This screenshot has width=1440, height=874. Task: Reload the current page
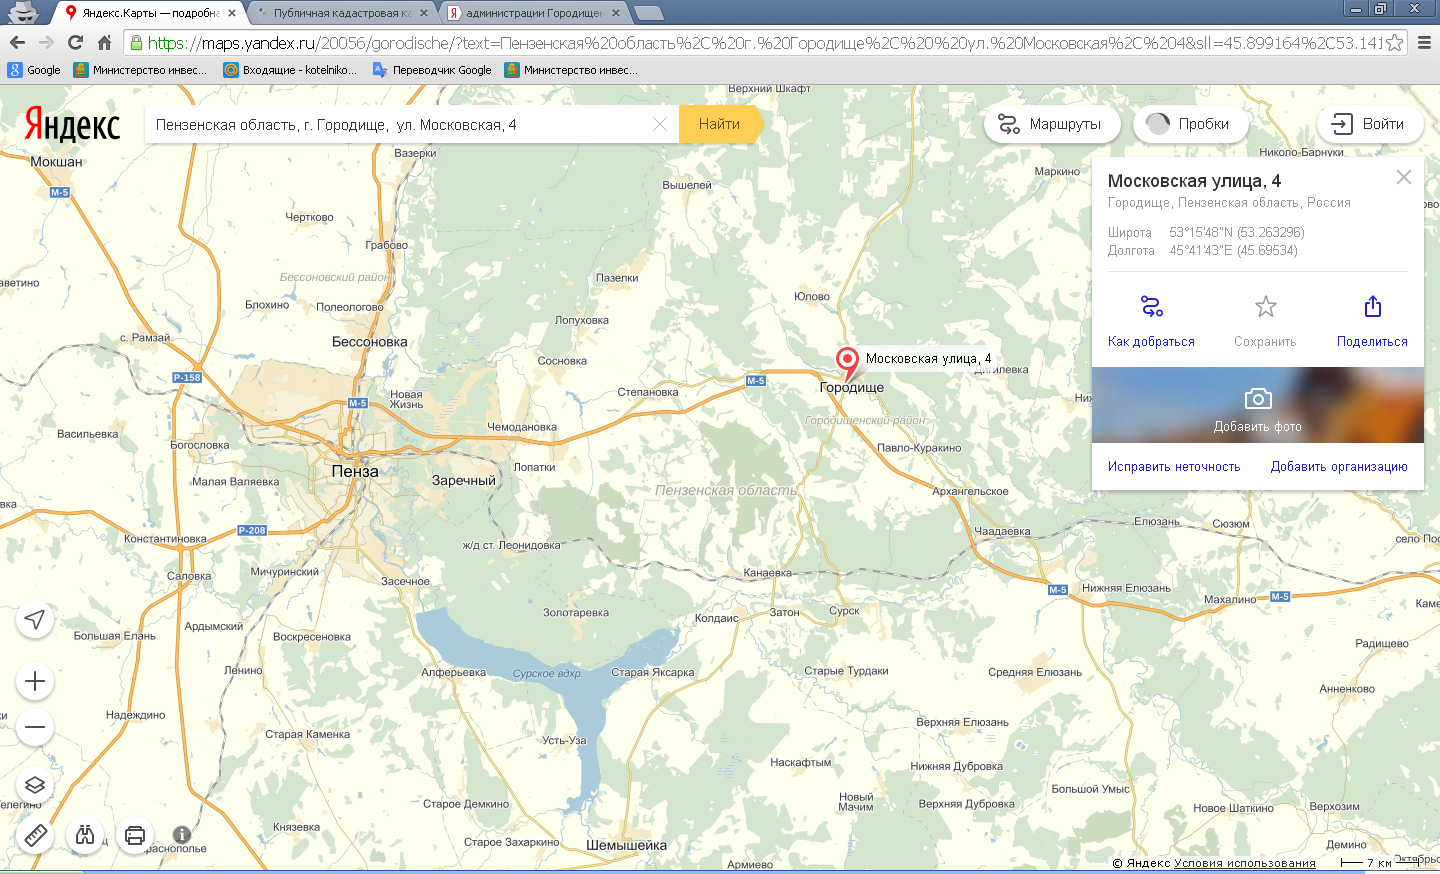click(75, 43)
